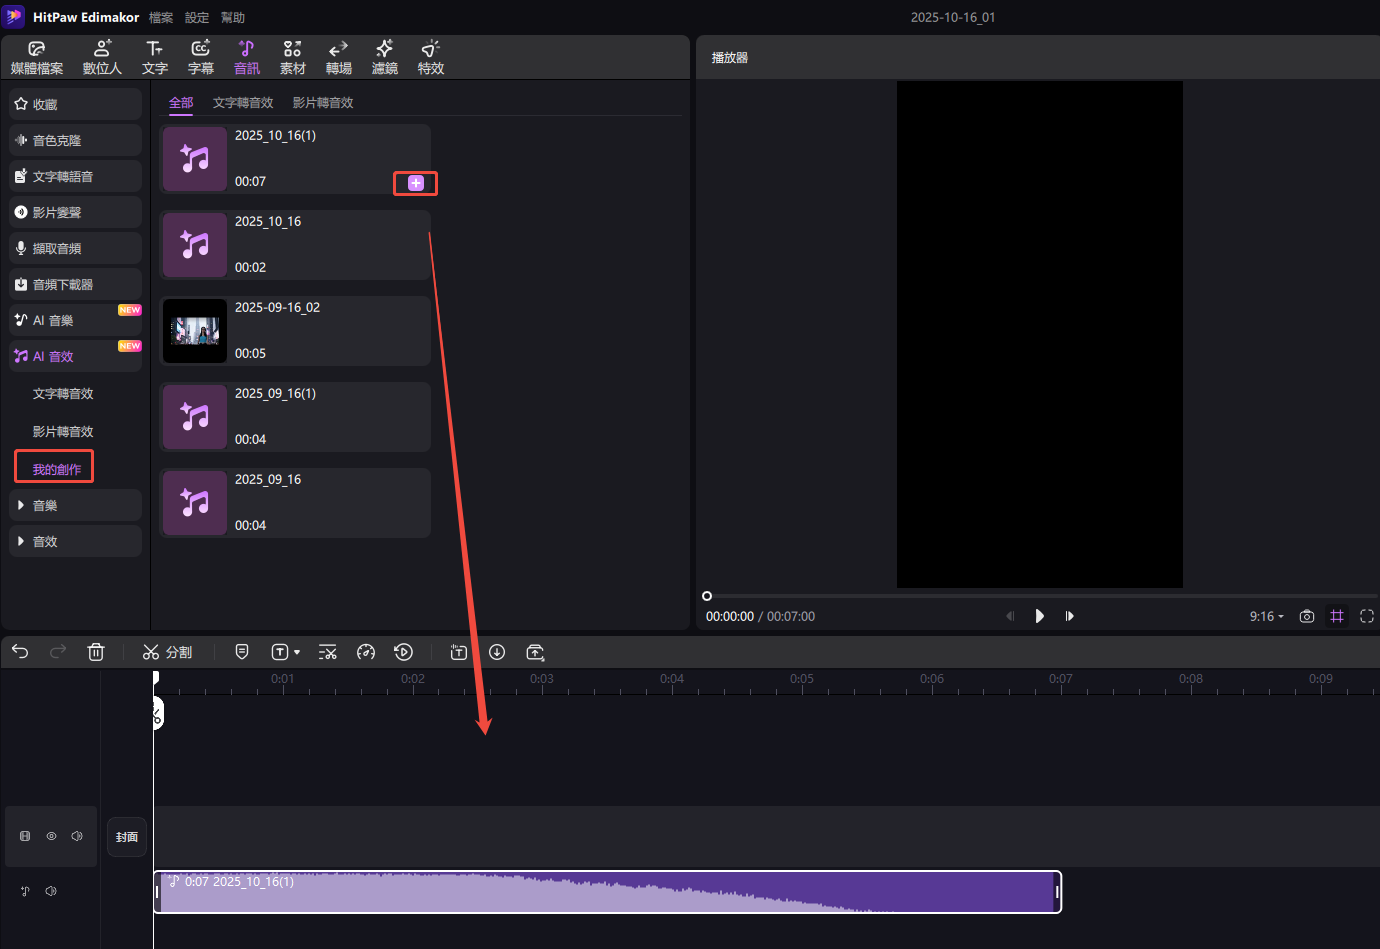1380x949 pixels.
Task: Add 2025_10_16(1) to timeline with plus icon
Action: 416,183
